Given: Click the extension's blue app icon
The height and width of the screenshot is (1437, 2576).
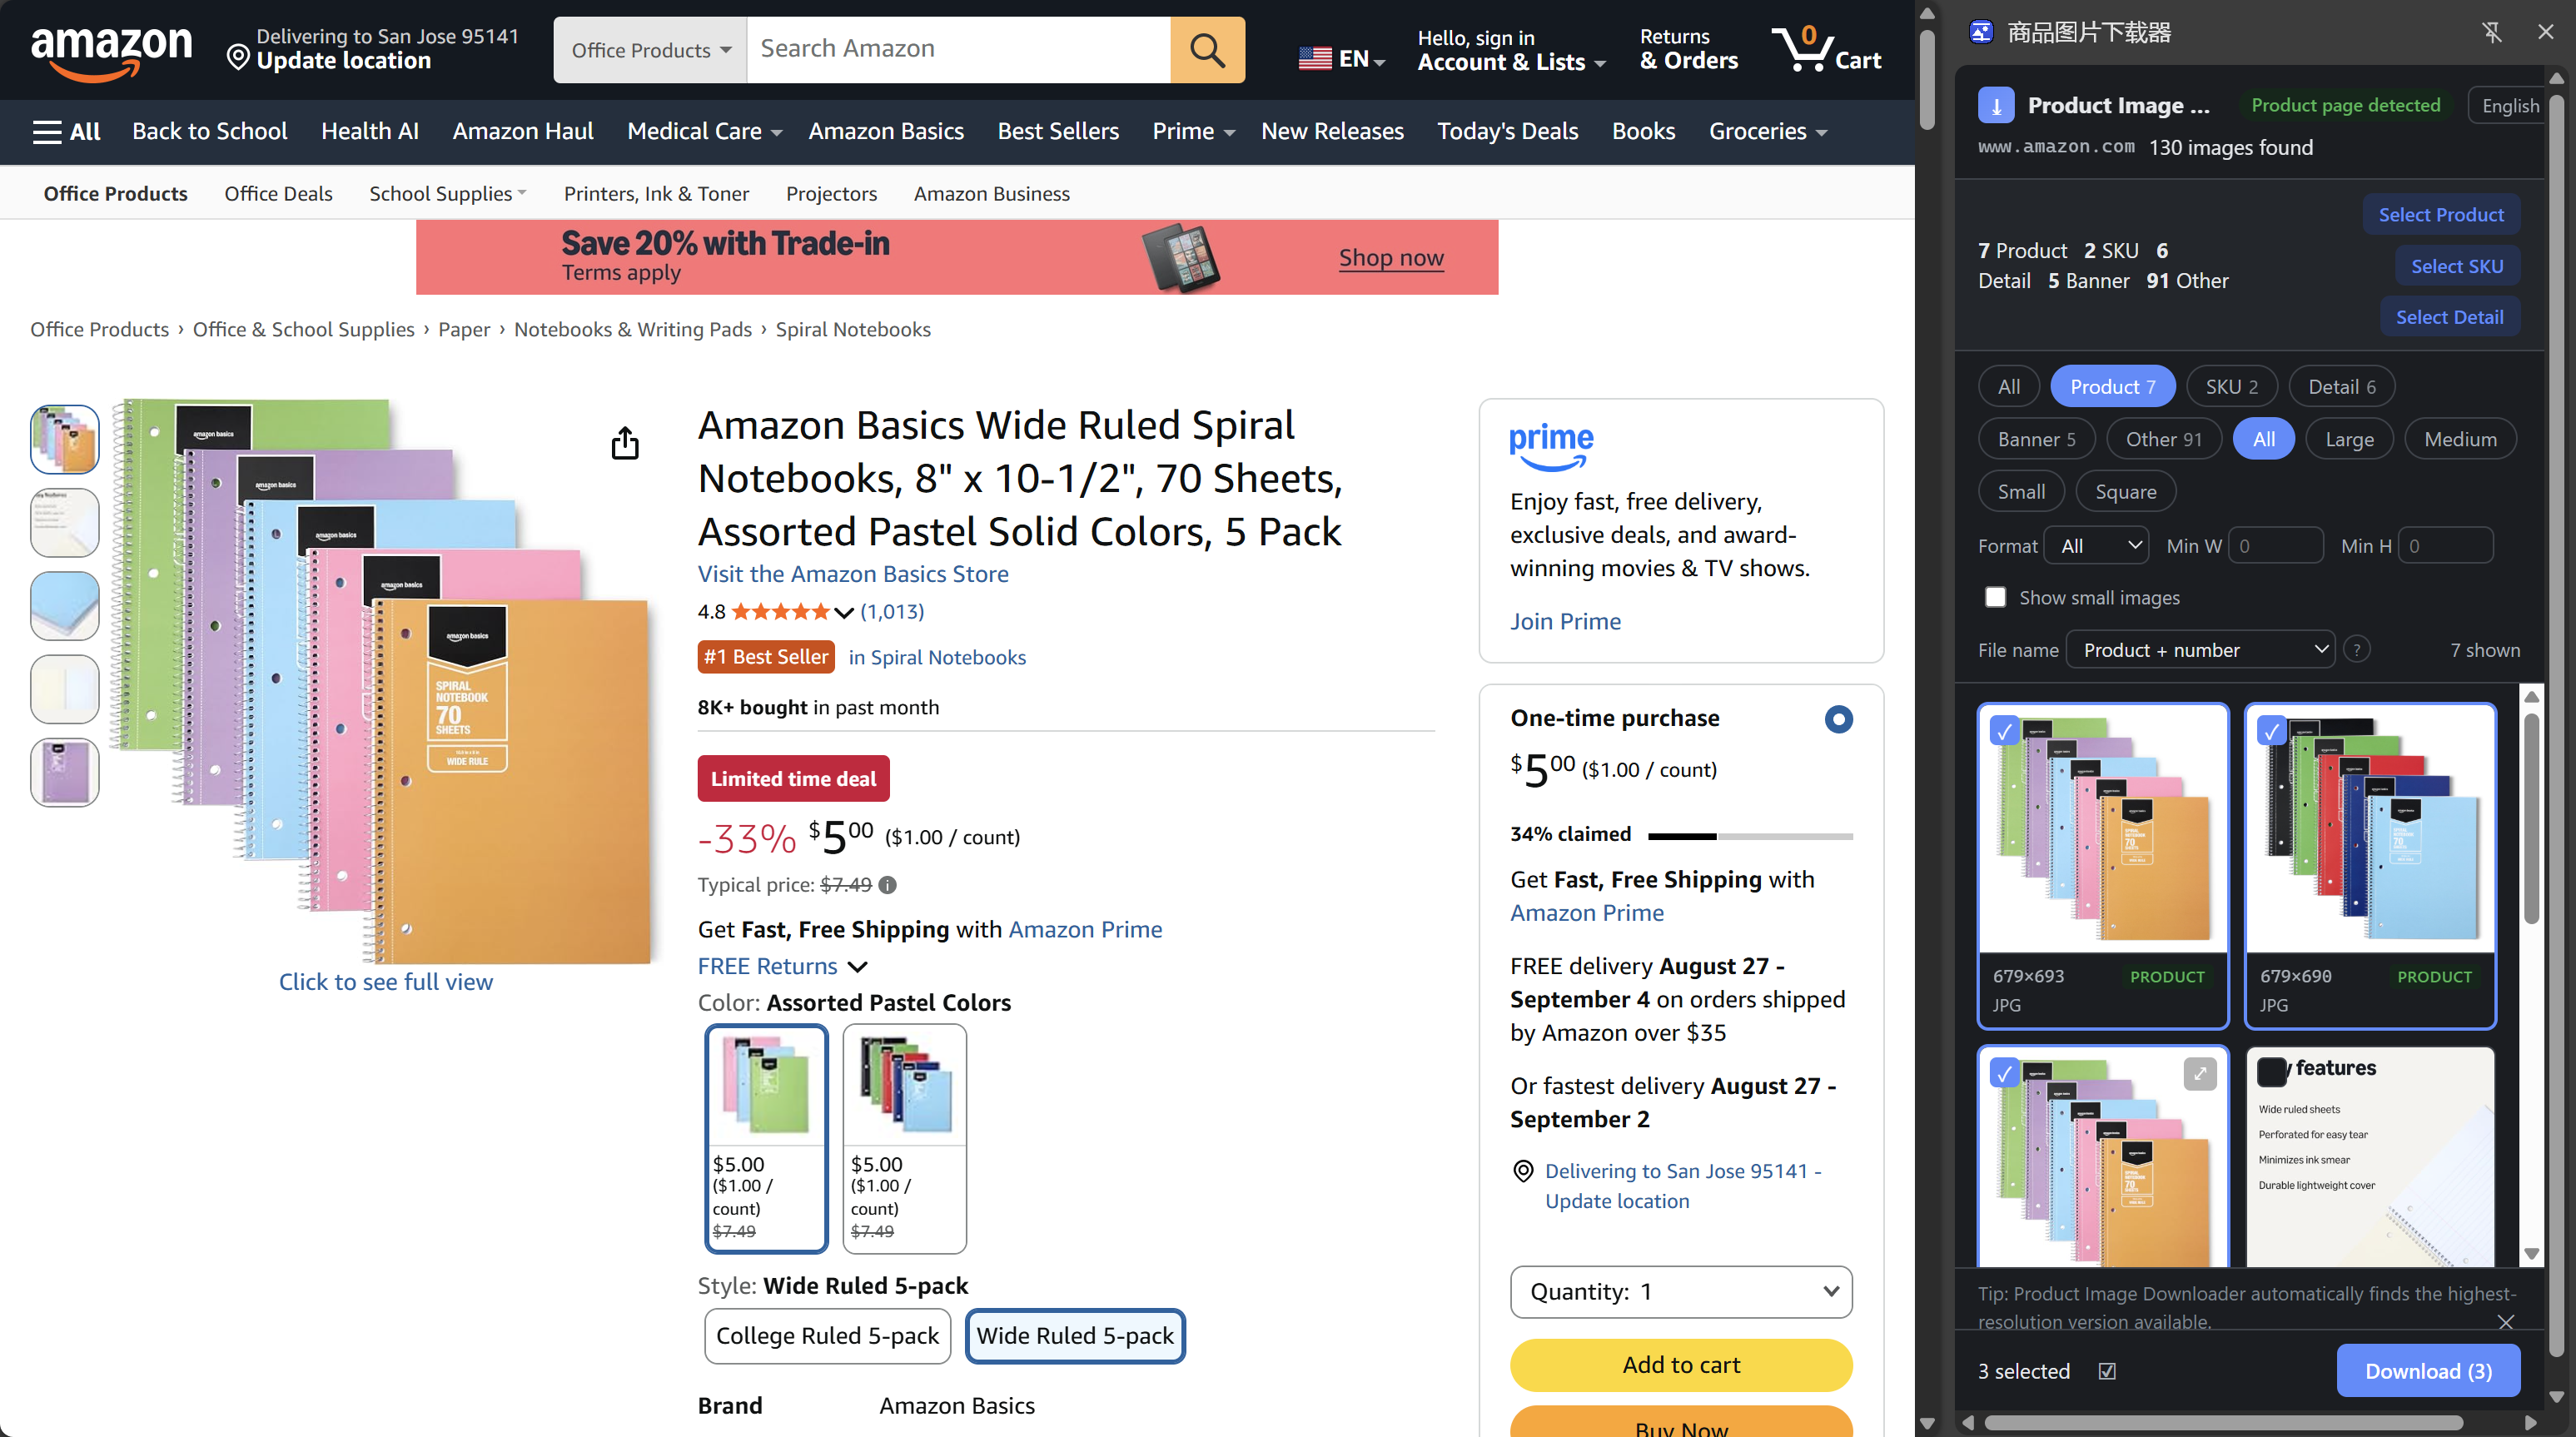Looking at the screenshot, I should (x=1981, y=32).
